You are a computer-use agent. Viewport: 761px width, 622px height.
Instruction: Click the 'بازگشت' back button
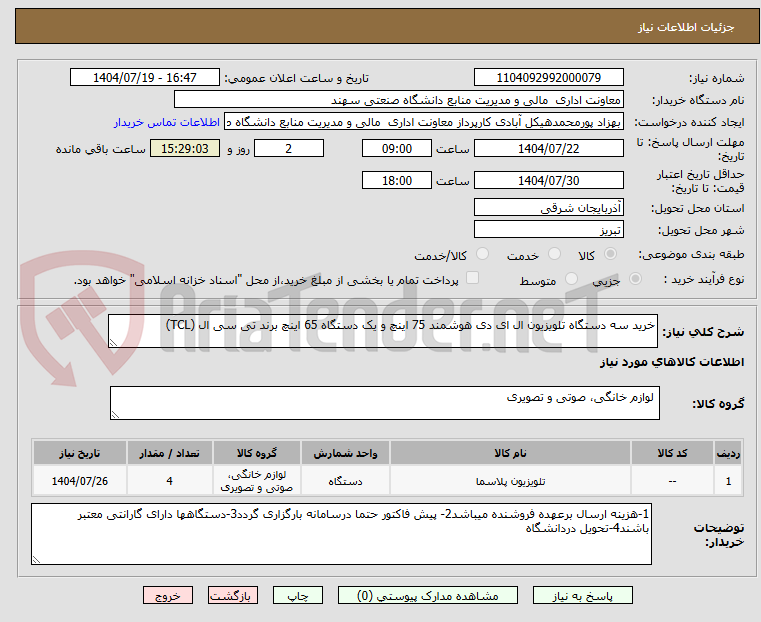click(233, 595)
